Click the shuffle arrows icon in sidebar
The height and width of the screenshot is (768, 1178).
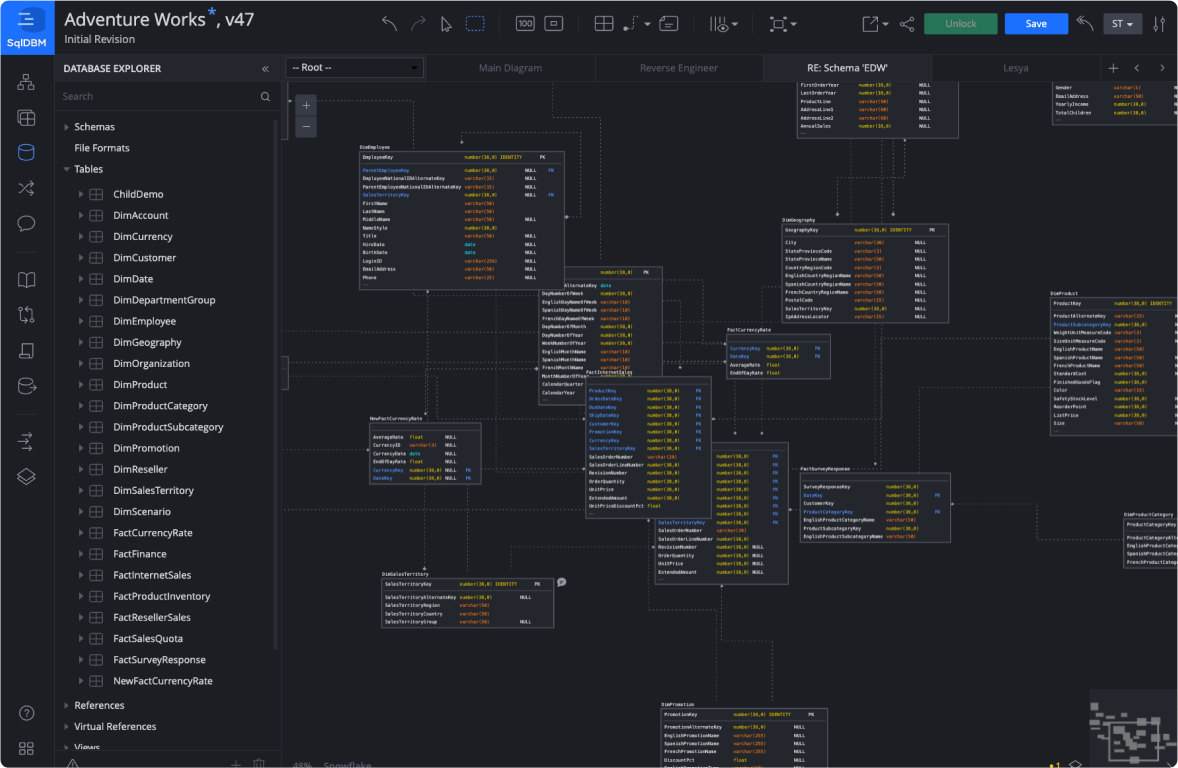tap(27, 187)
